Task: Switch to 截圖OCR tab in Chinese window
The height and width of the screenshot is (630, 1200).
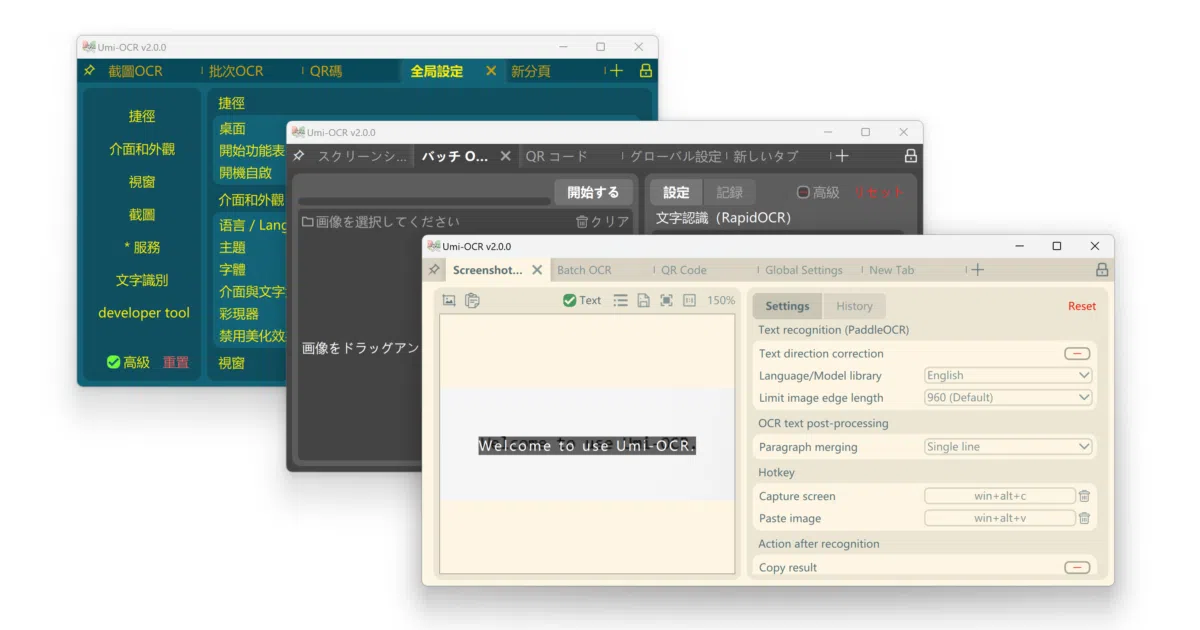Action: (135, 71)
